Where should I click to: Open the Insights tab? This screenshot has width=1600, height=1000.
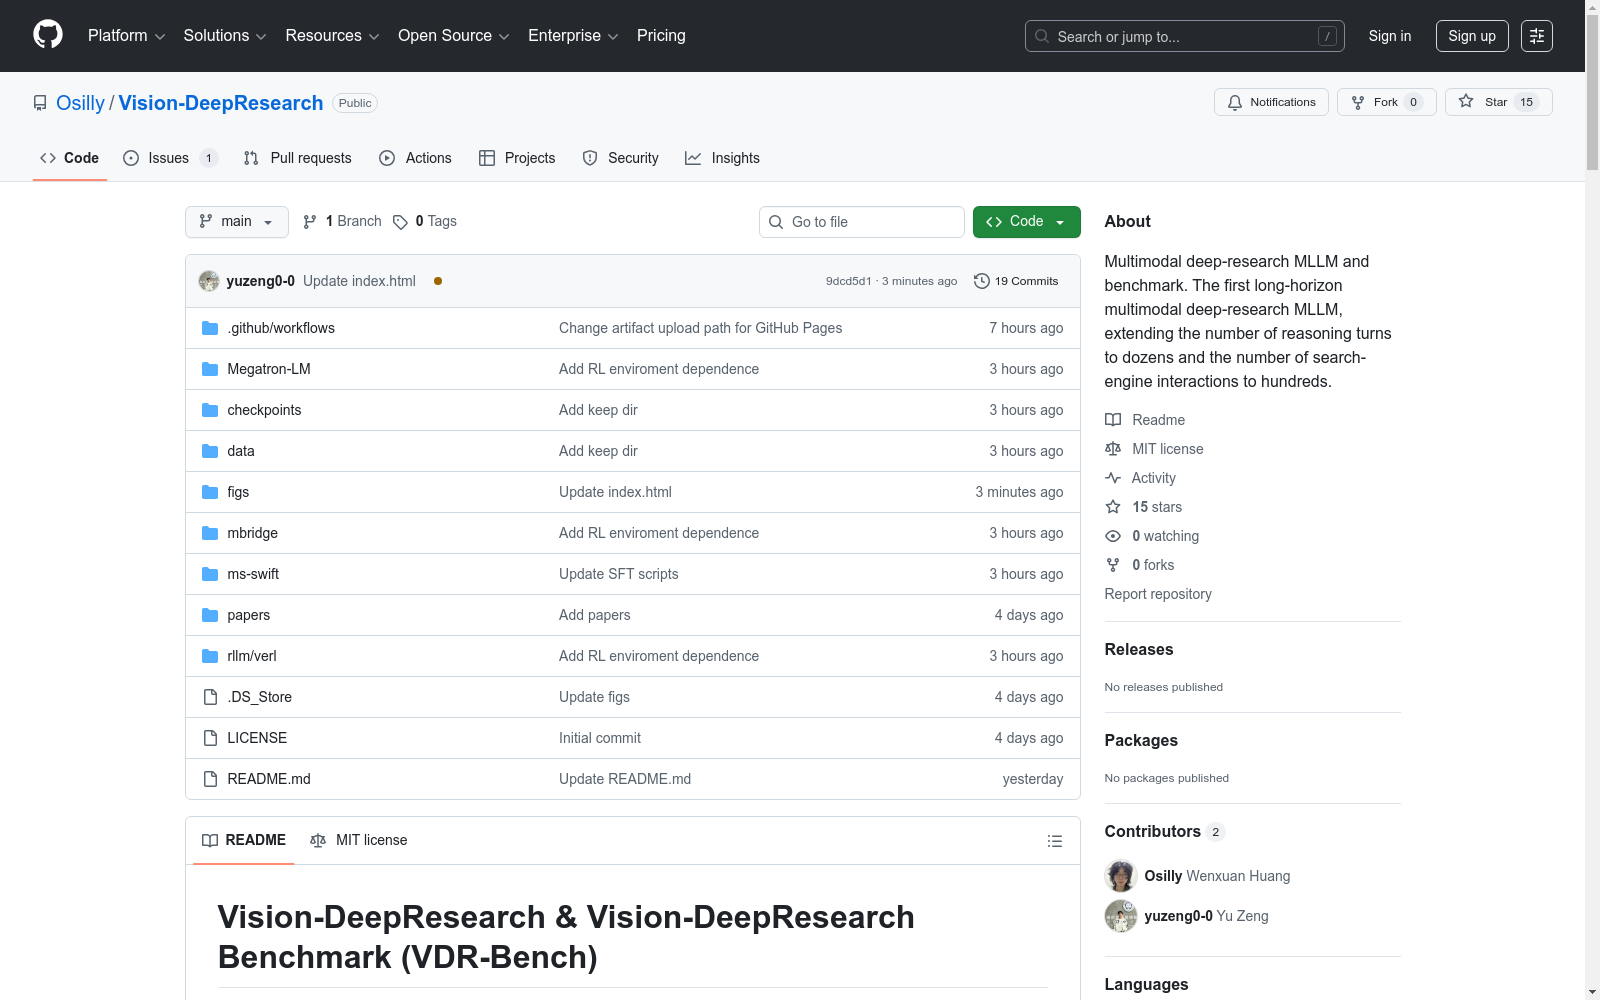[723, 158]
